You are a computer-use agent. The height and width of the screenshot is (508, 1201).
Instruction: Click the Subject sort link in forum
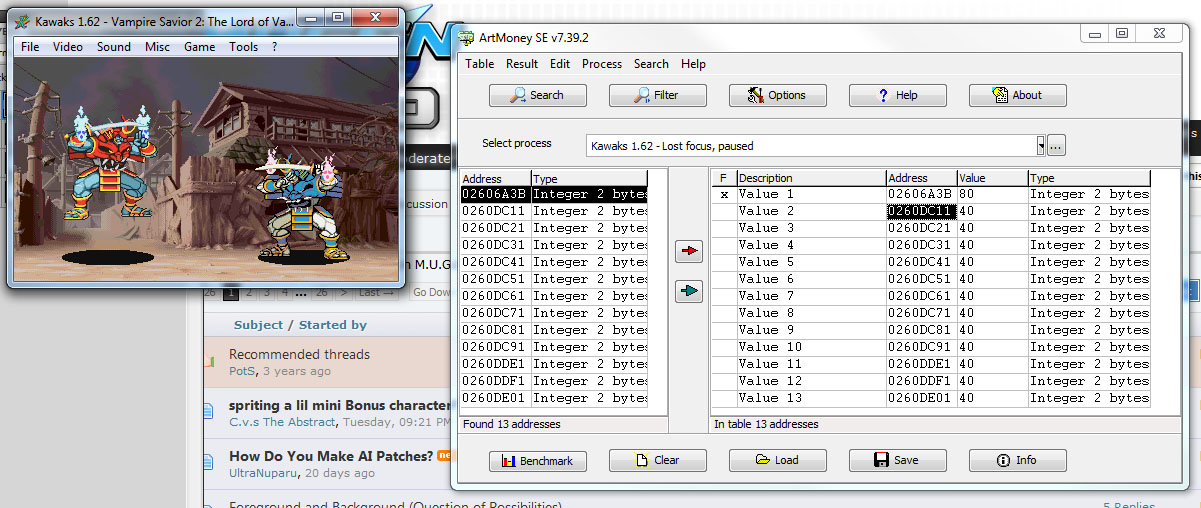coord(258,325)
